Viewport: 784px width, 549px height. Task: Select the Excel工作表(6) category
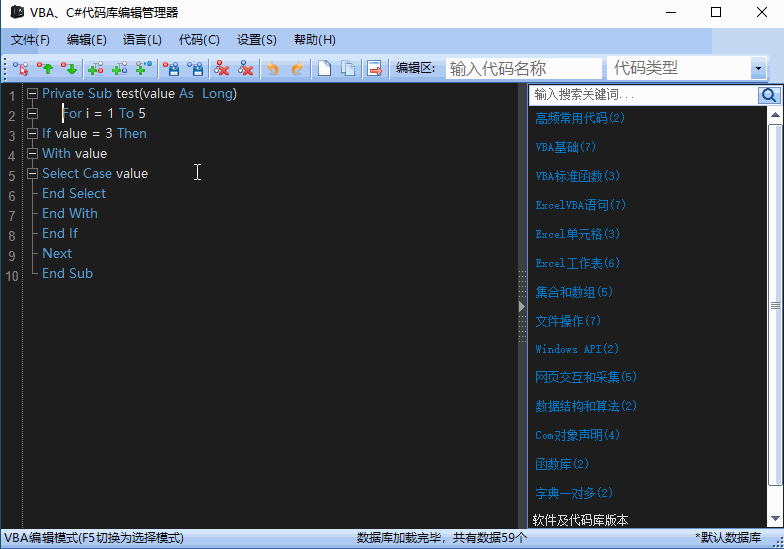pos(578,263)
